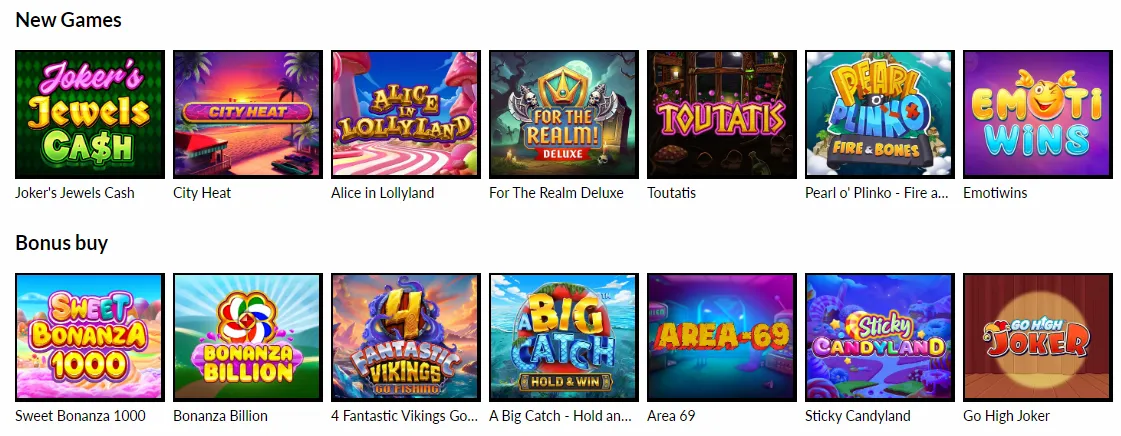Select the "Bonus buy" section heading
The image size is (1121, 436).
(61, 243)
